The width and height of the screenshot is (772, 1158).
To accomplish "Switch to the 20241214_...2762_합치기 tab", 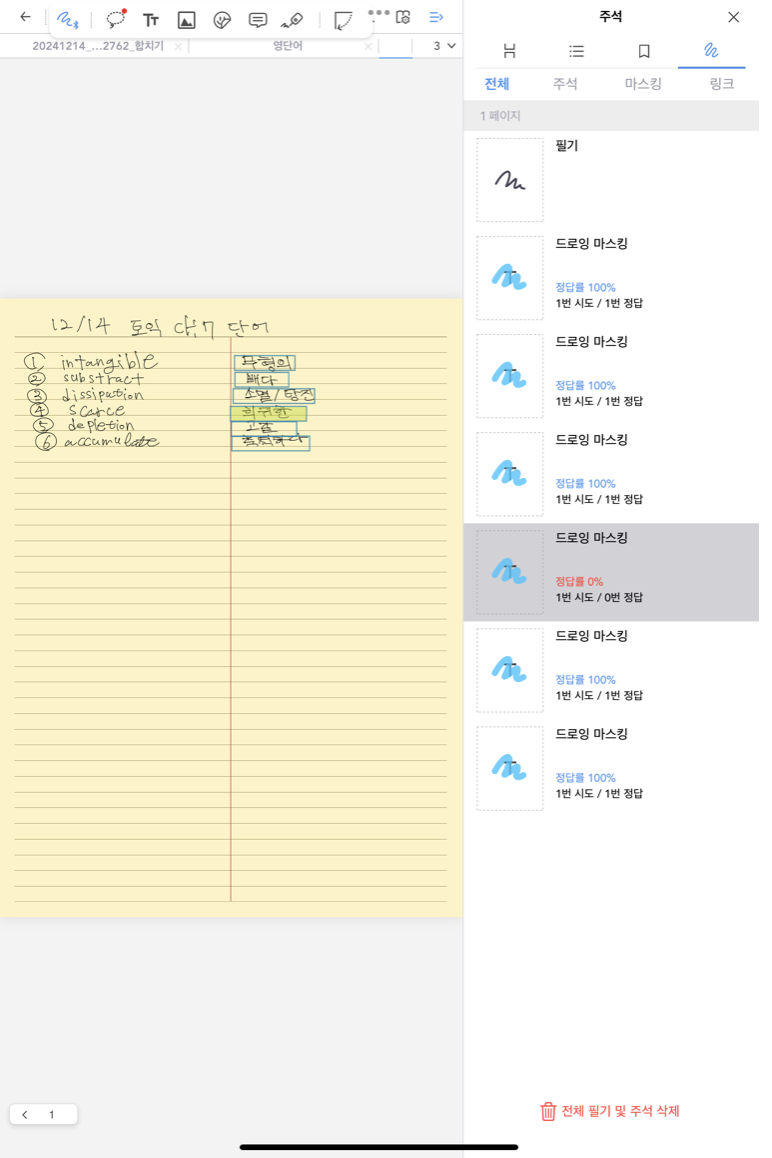I will [x=98, y=46].
